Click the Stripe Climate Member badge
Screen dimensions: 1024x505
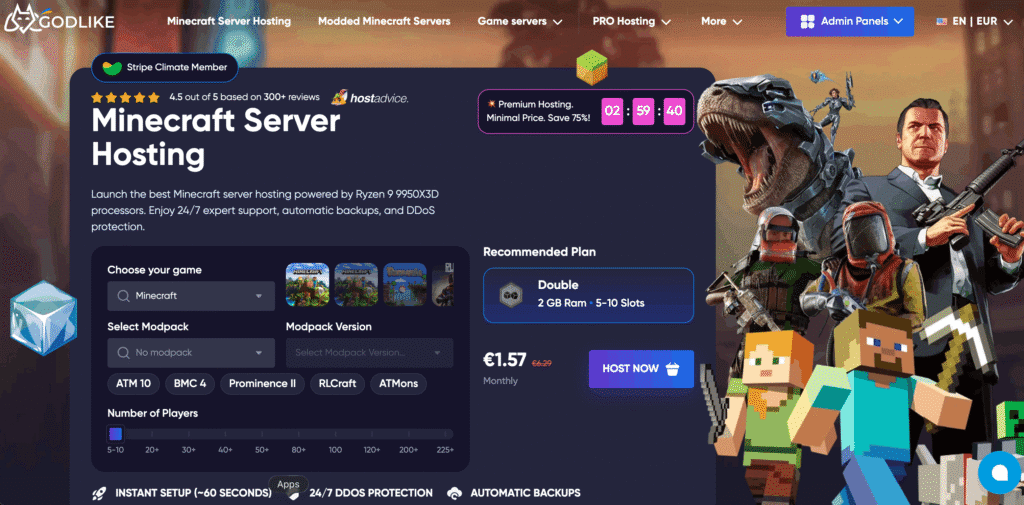(165, 67)
